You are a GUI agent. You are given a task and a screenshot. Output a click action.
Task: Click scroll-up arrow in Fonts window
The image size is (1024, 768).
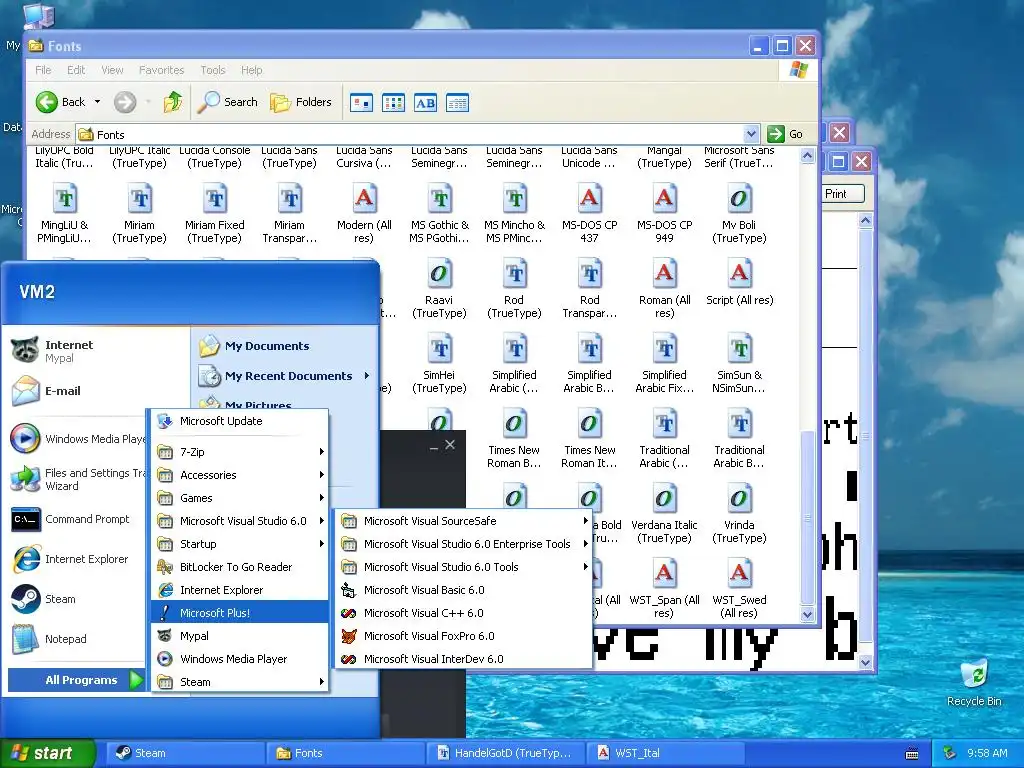tap(807, 155)
